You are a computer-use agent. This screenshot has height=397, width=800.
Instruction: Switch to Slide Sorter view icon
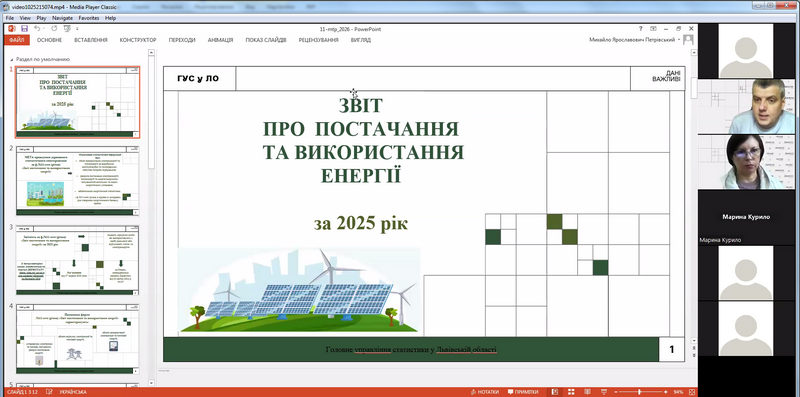(571, 392)
